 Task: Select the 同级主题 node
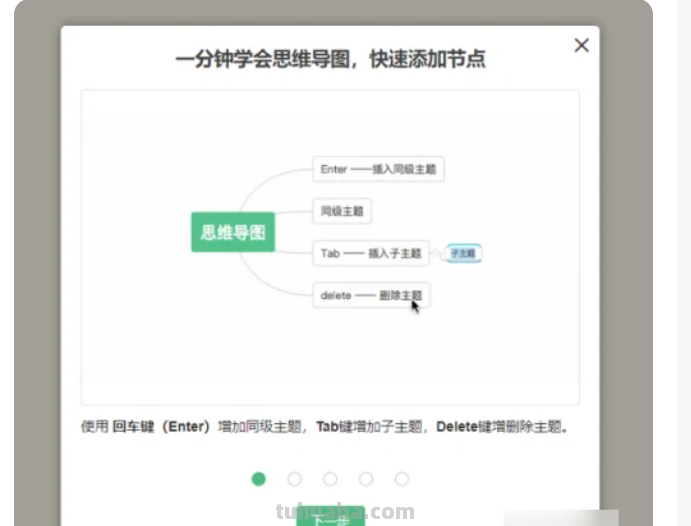[342, 211]
